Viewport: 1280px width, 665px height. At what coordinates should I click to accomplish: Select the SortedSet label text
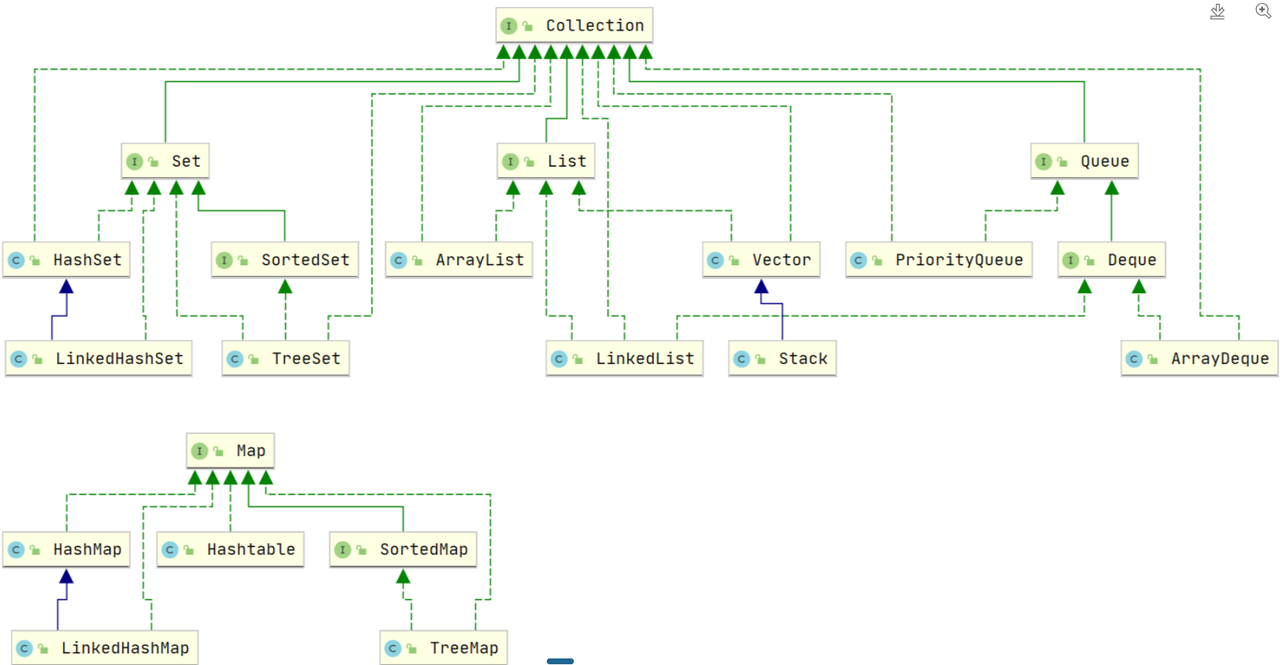(x=306, y=260)
